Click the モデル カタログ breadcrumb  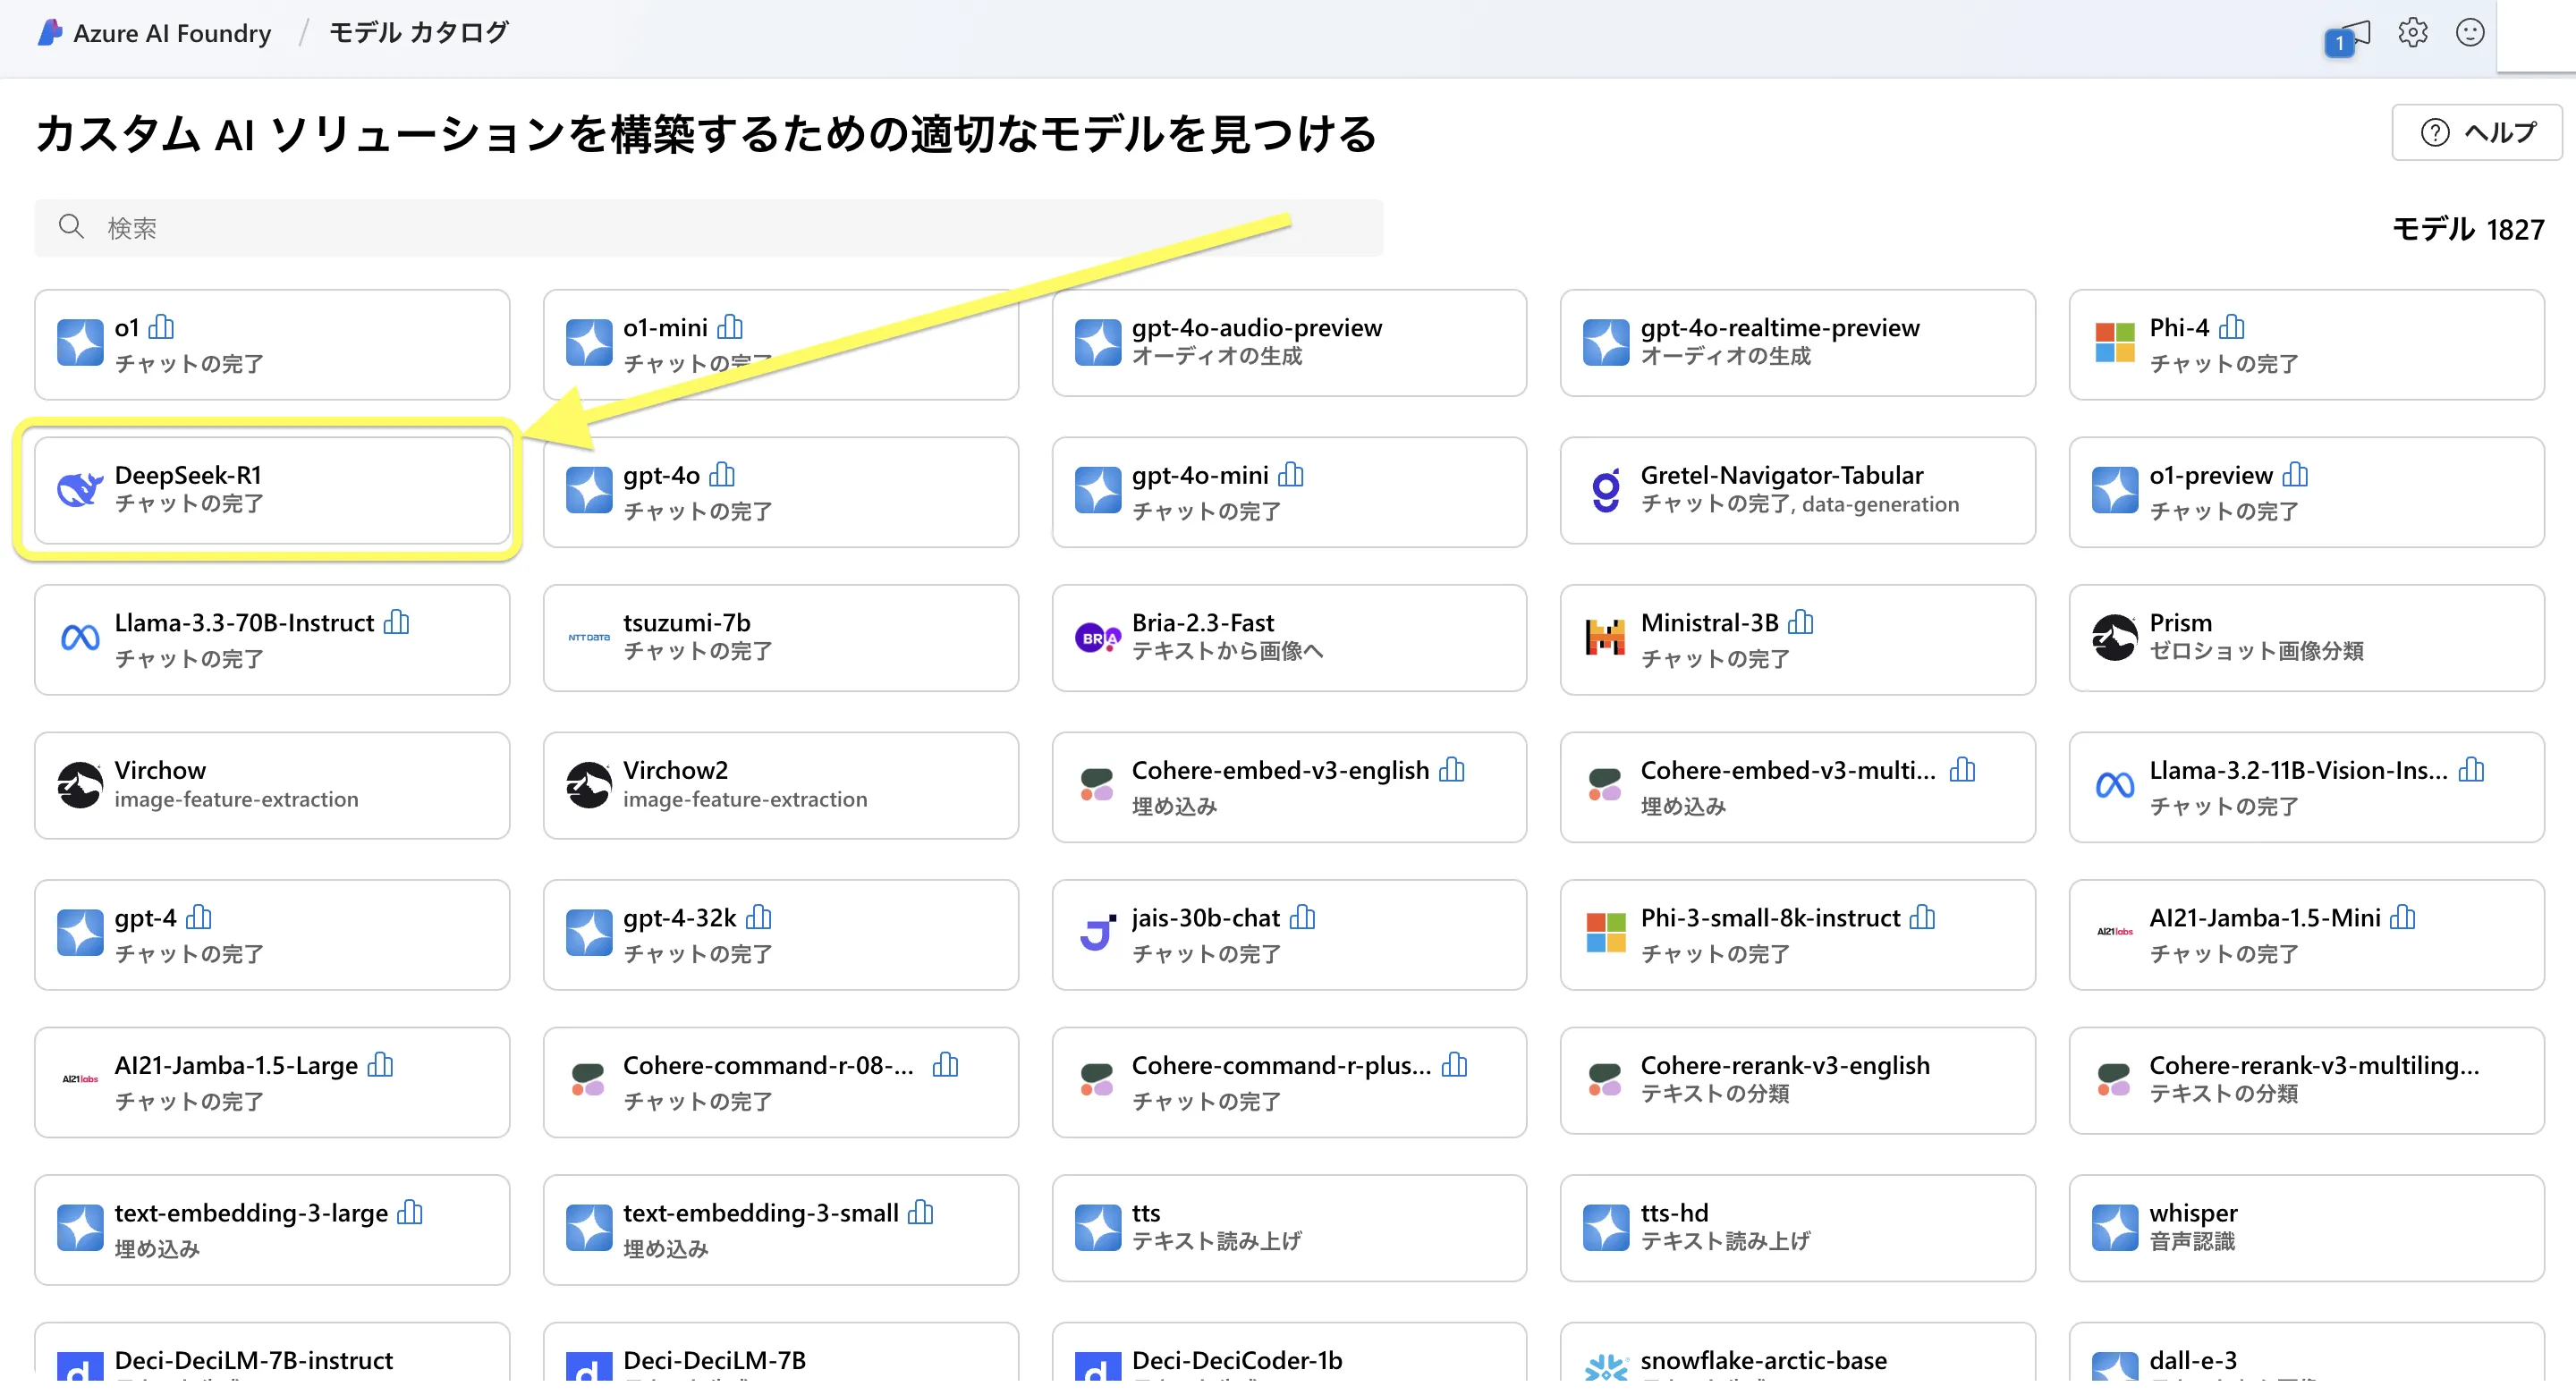point(419,33)
